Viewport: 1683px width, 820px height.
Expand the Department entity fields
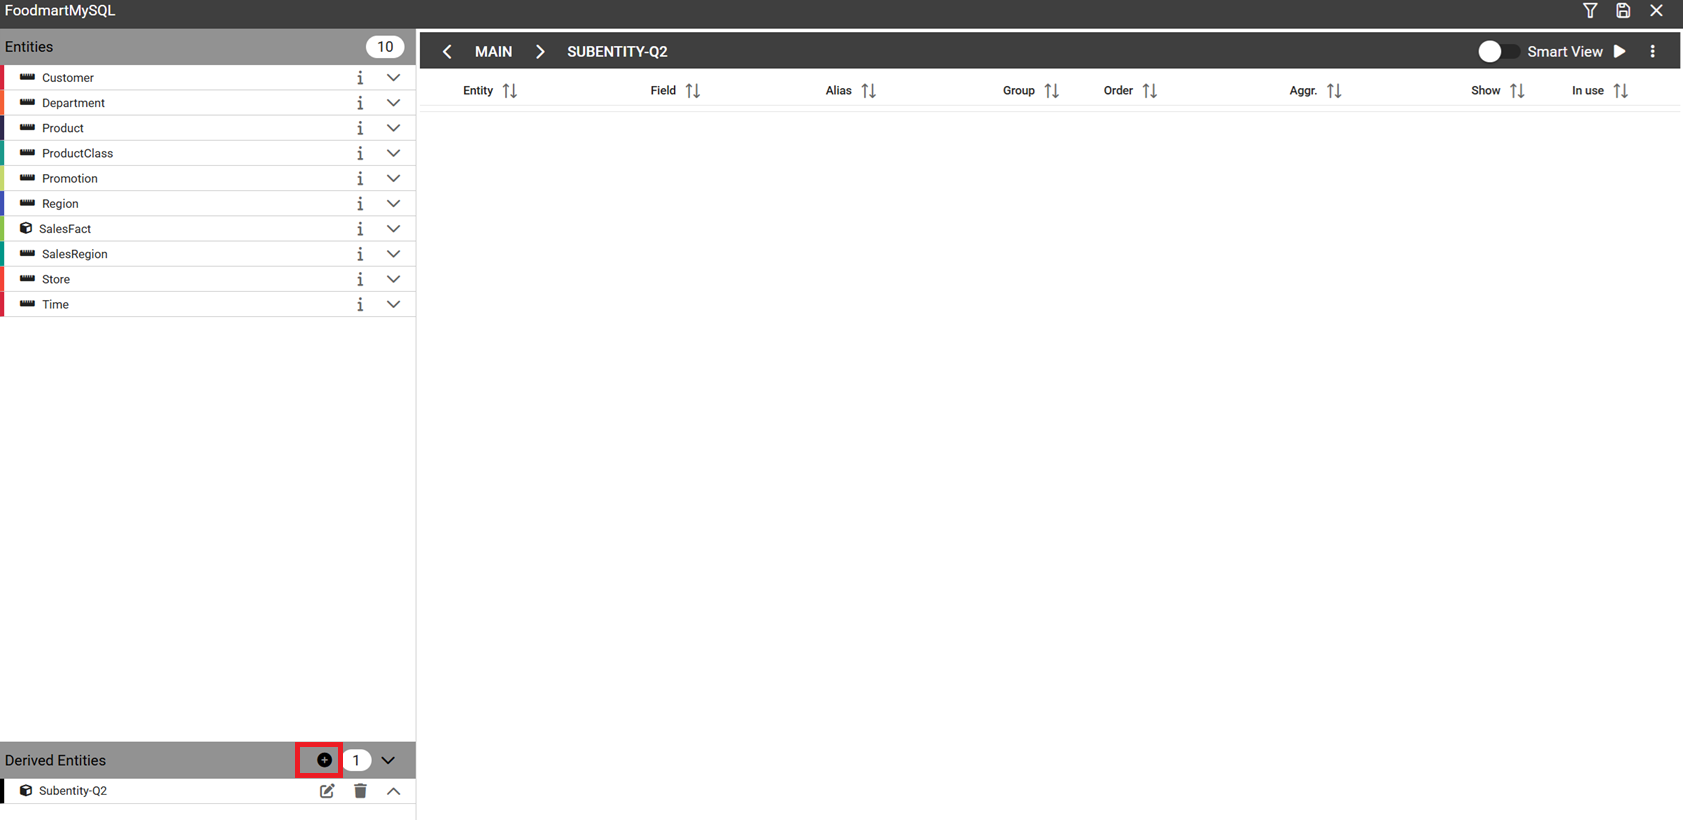[394, 103]
